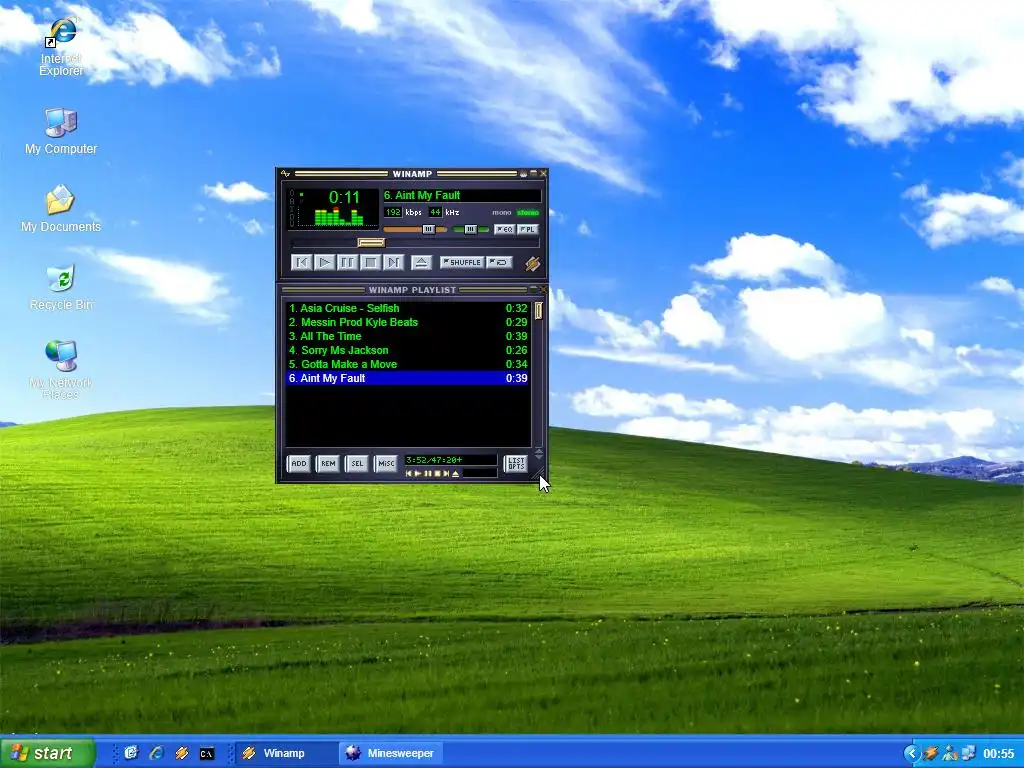Open the playlist ADD menu button
This screenshot has width=1024, height=768.
coord(299,464)
